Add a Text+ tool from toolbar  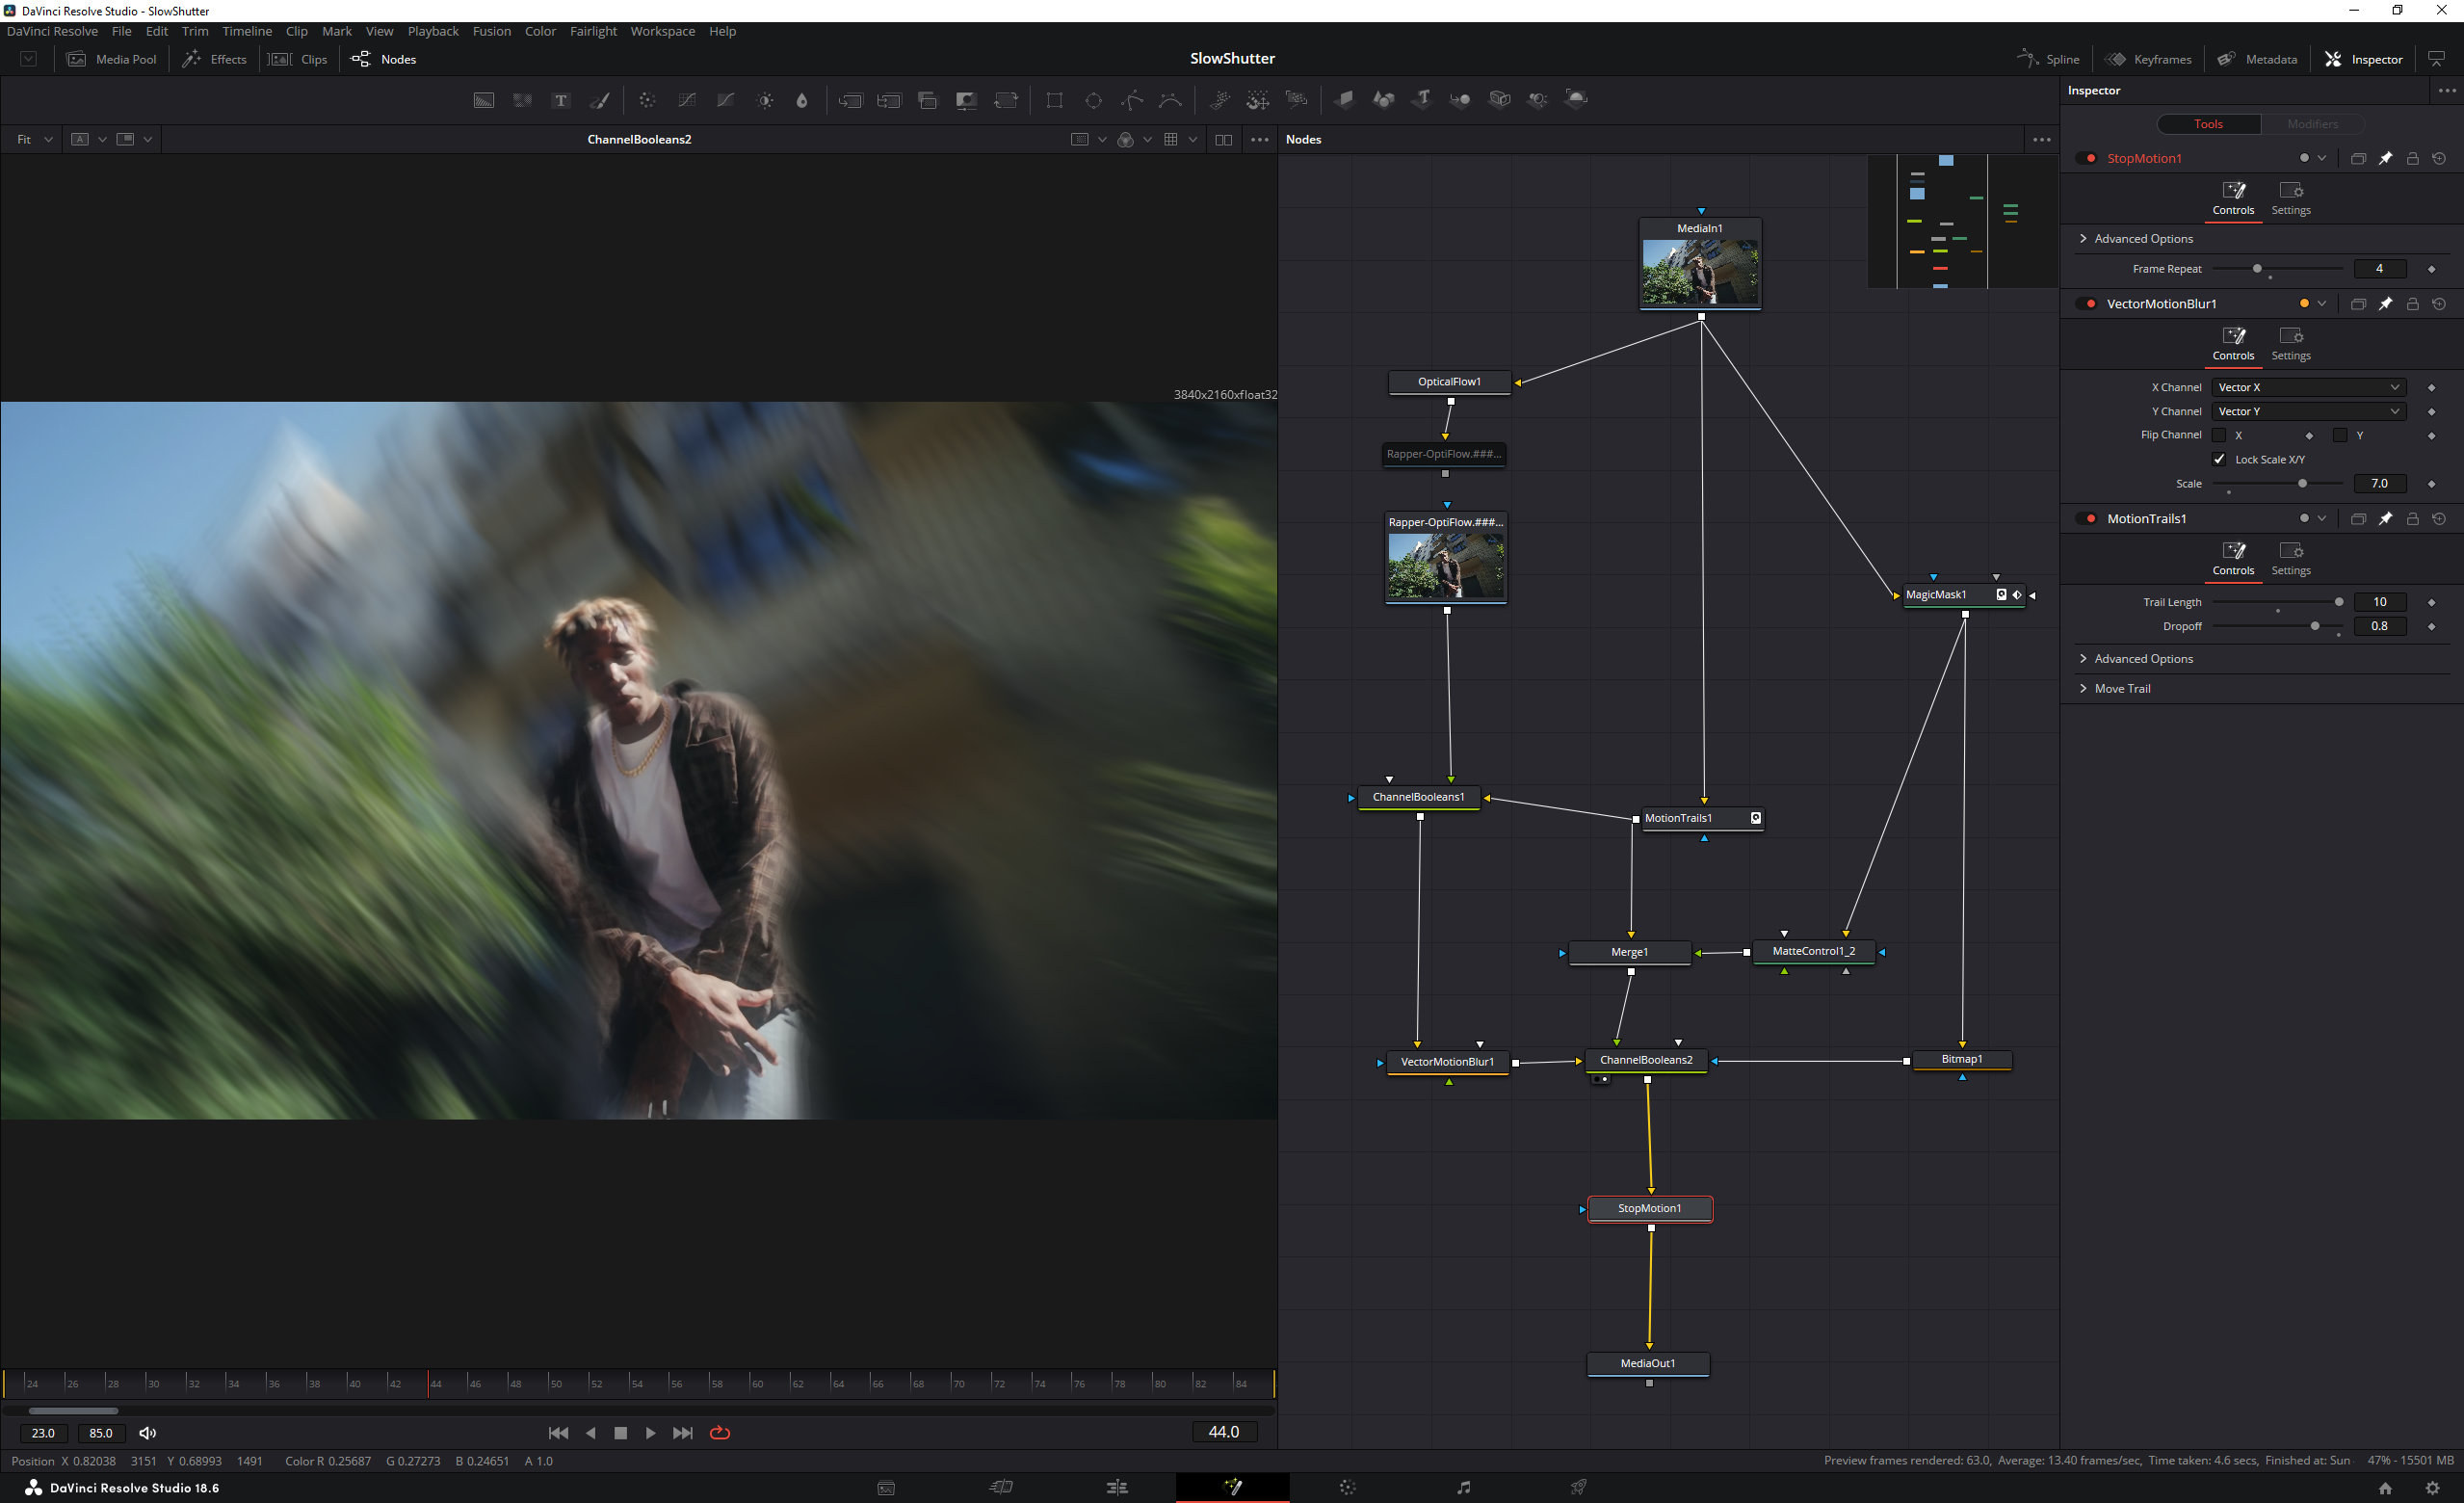pos(561,100)
